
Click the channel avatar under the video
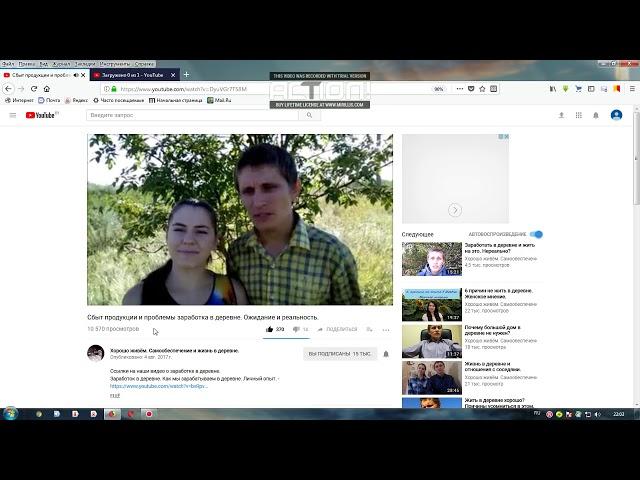(96, 353)
